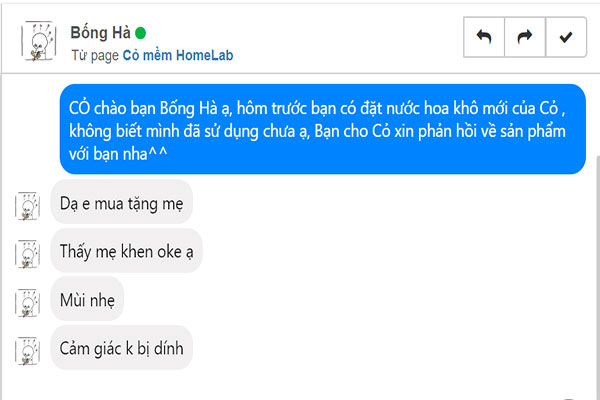Select the blue greeting message bubble

coord(323,129)
